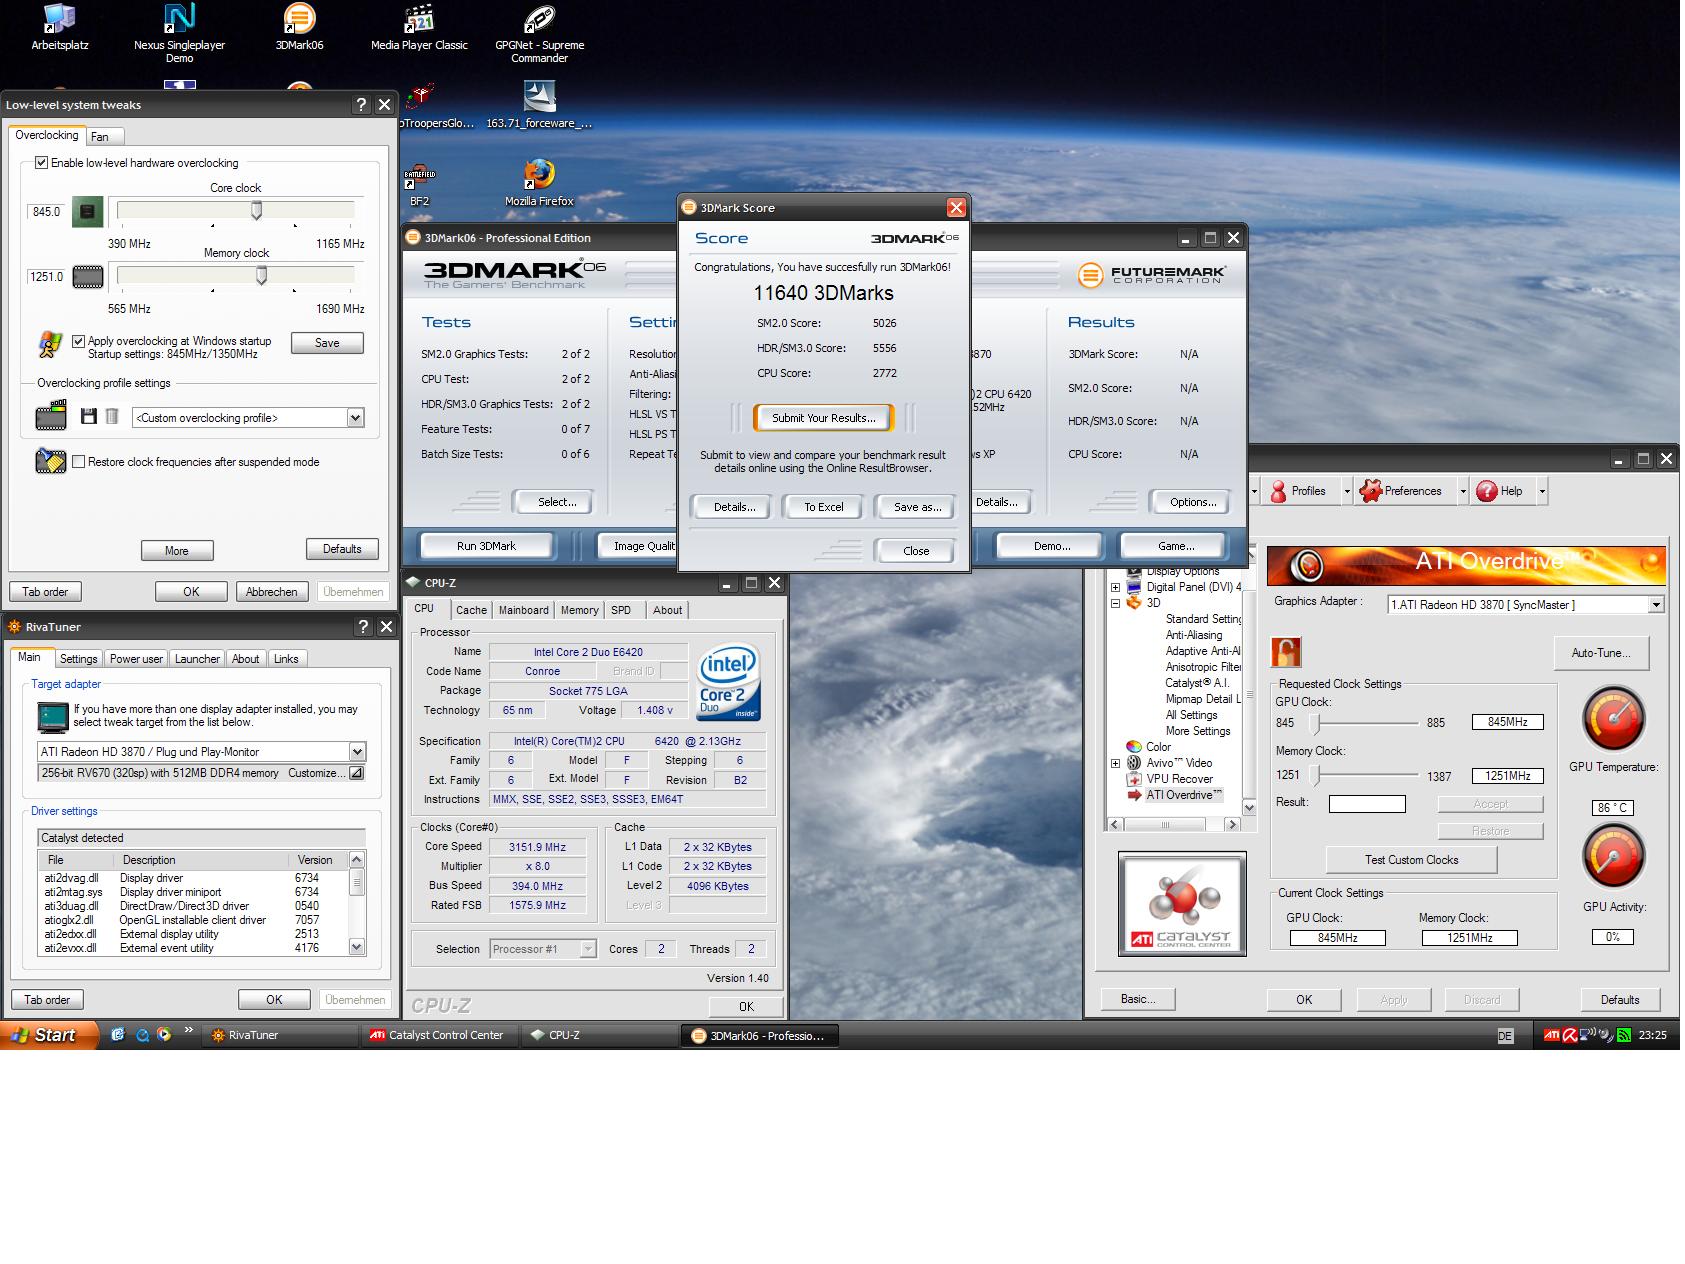Open the SPD tab in CPU-Z

pyautogui.click(x=621, y=610)
